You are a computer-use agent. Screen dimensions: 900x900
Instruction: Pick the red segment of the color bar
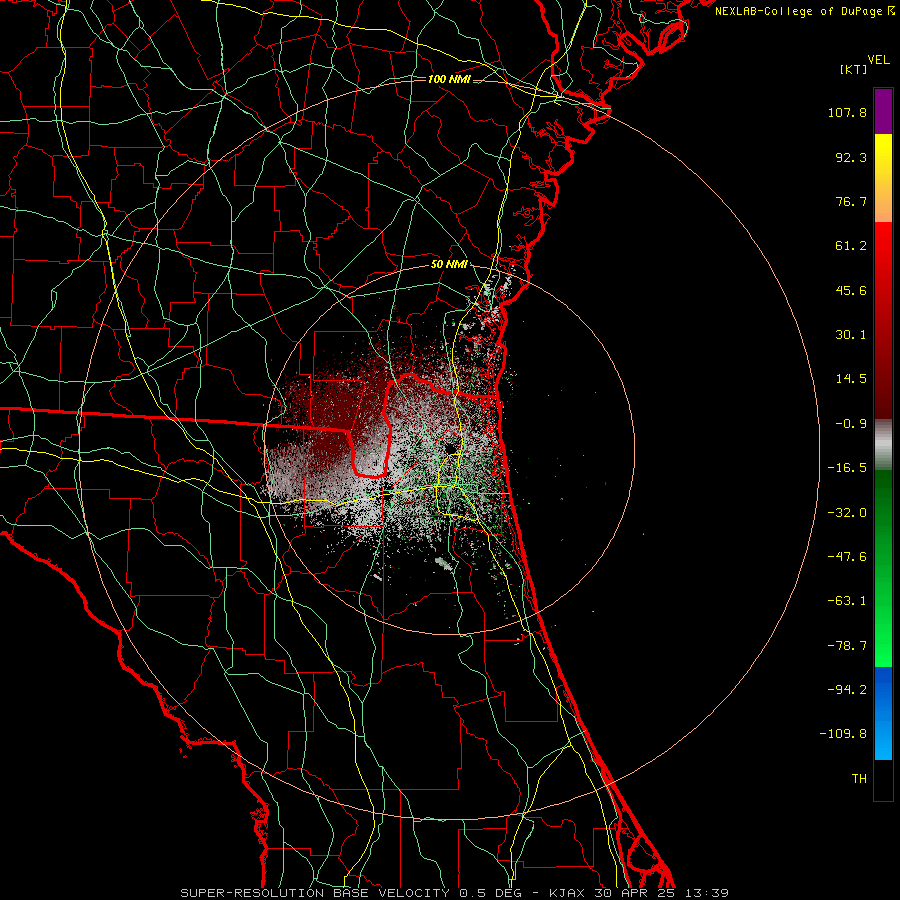pyautogui.click(x=883, y=320)
